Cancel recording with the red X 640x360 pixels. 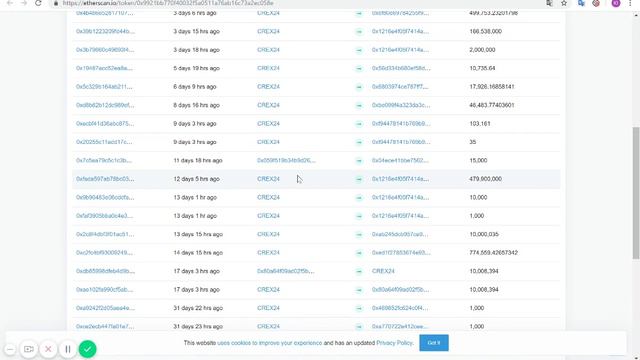coord(48,349)
